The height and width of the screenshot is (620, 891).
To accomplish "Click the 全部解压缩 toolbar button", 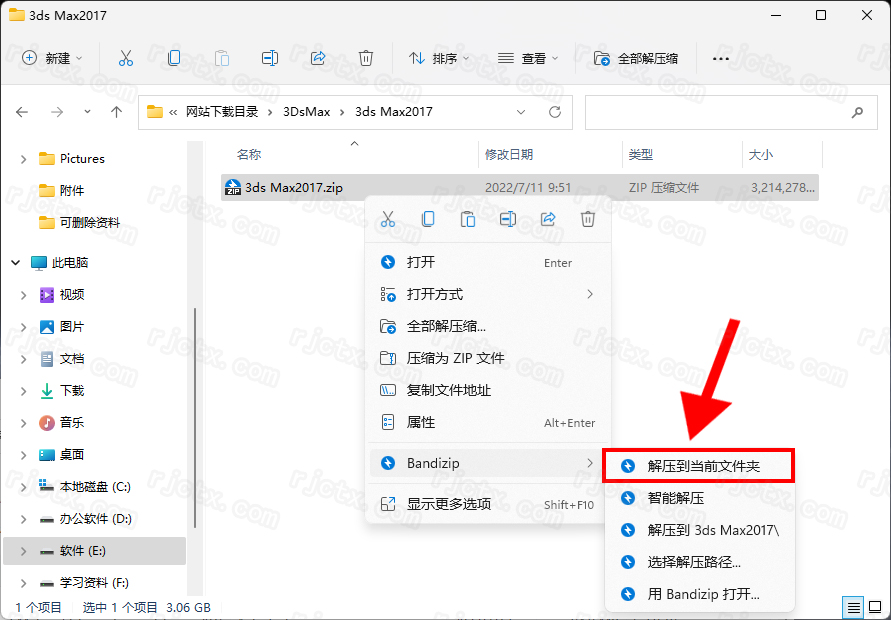I will click(636, 58).
